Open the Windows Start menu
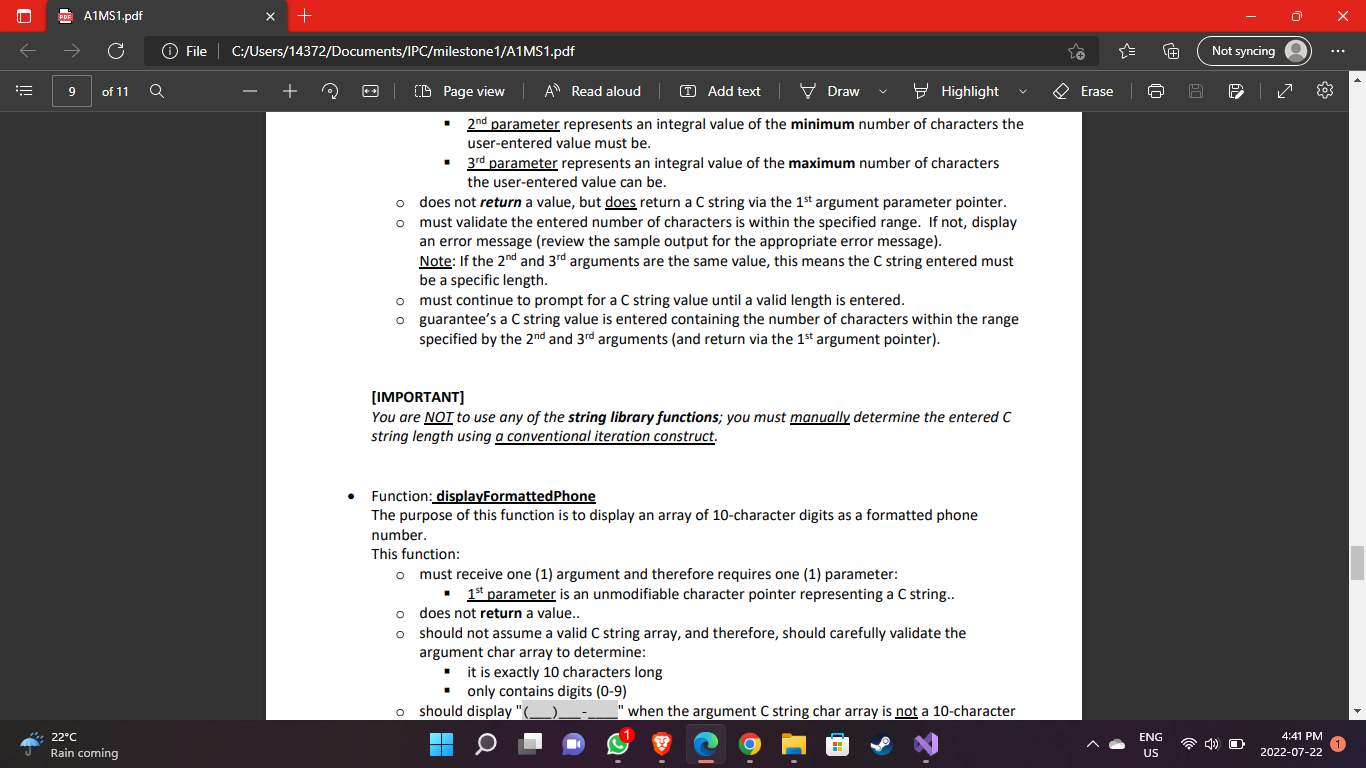The width and height of the screenshot is (1366, 768). [441, 744]
